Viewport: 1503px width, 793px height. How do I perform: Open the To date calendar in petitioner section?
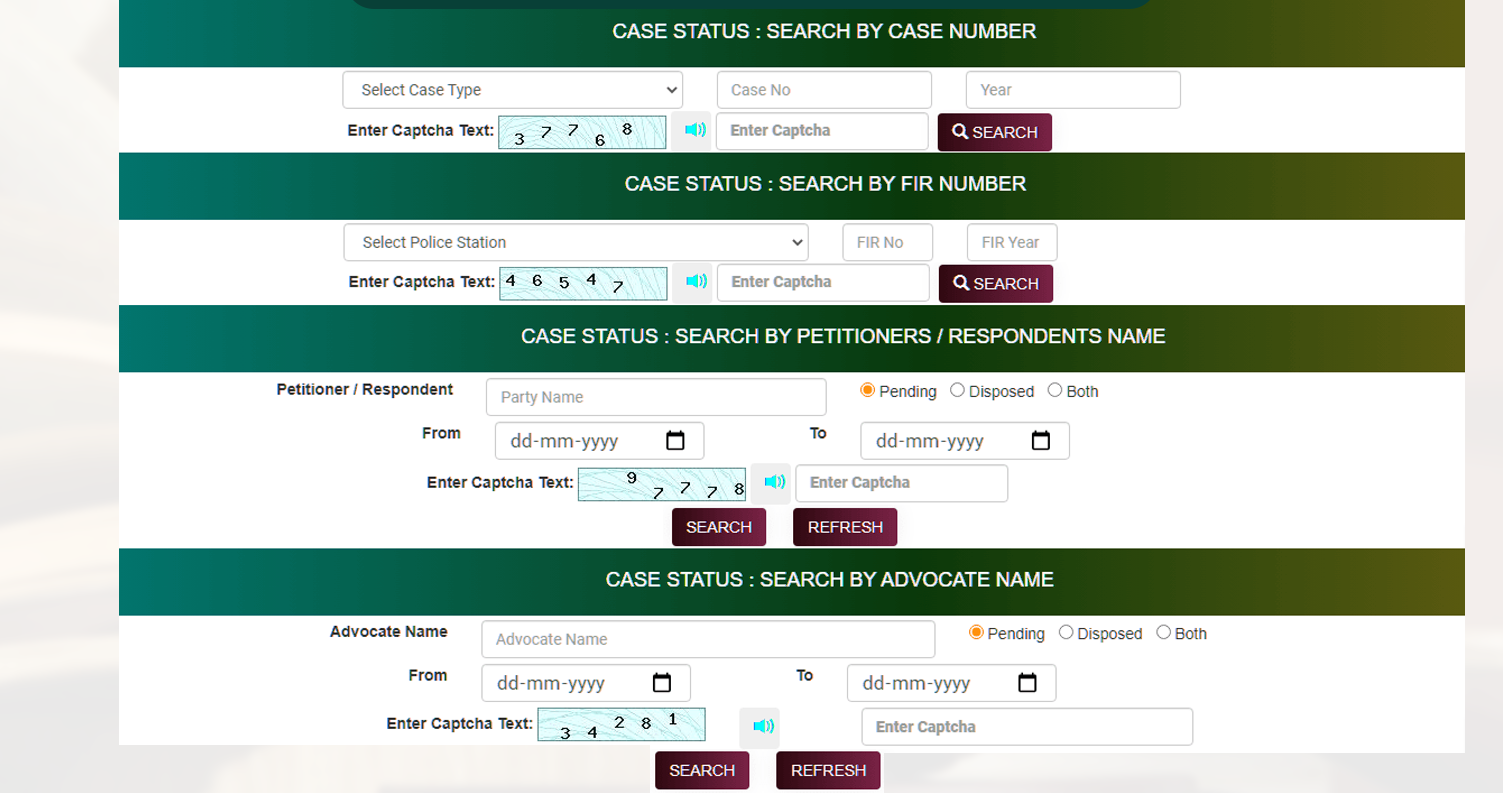1041,440
